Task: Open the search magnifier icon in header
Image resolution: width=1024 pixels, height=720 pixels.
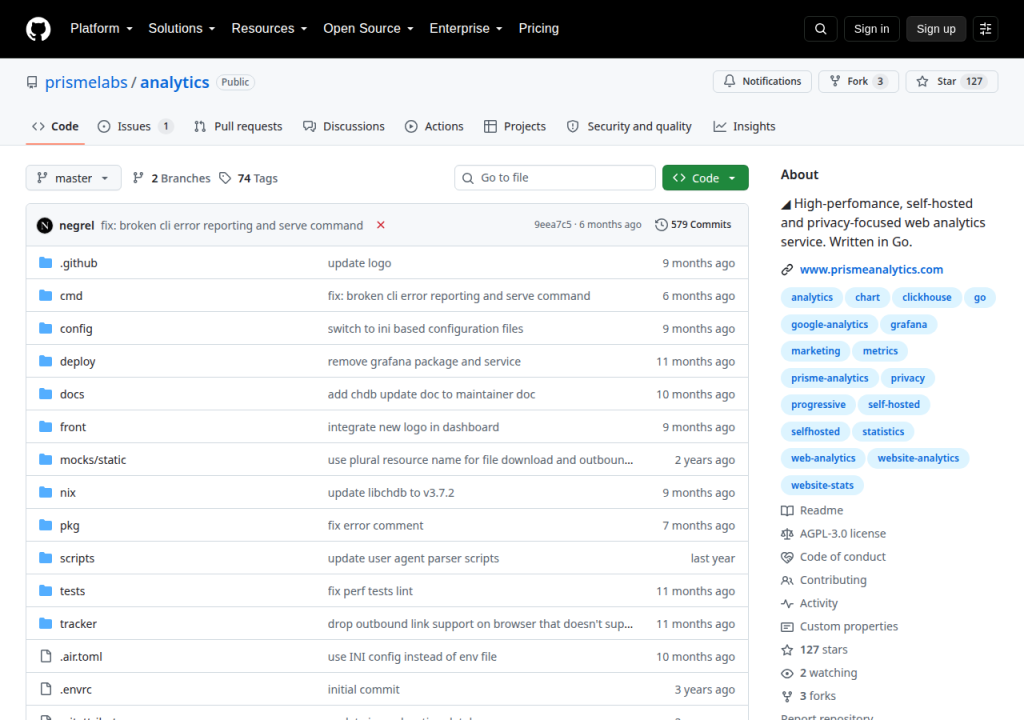Action: (x=820, y=29)
